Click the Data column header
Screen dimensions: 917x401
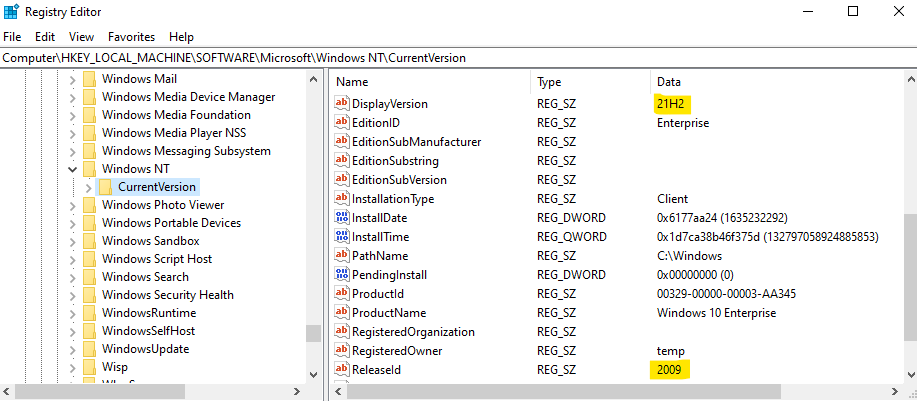[777, 82]
